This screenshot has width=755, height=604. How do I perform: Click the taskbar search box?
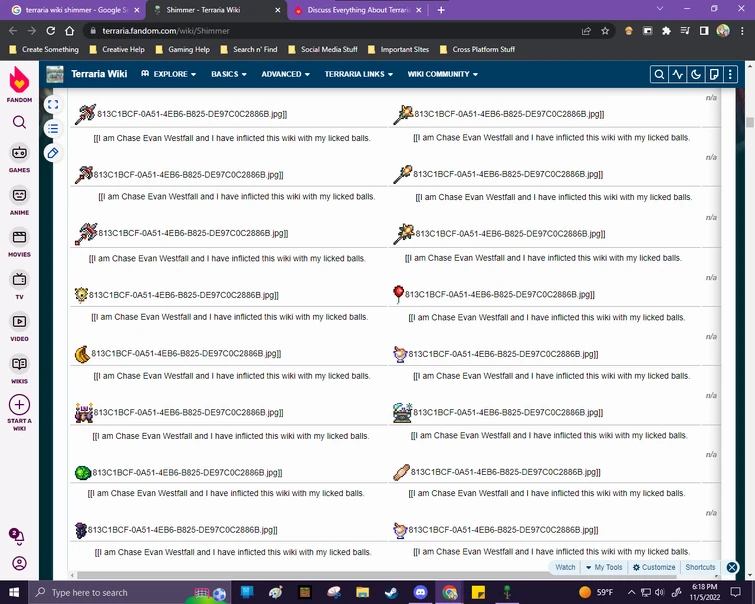pyautogui.click(x=130, y=592)
